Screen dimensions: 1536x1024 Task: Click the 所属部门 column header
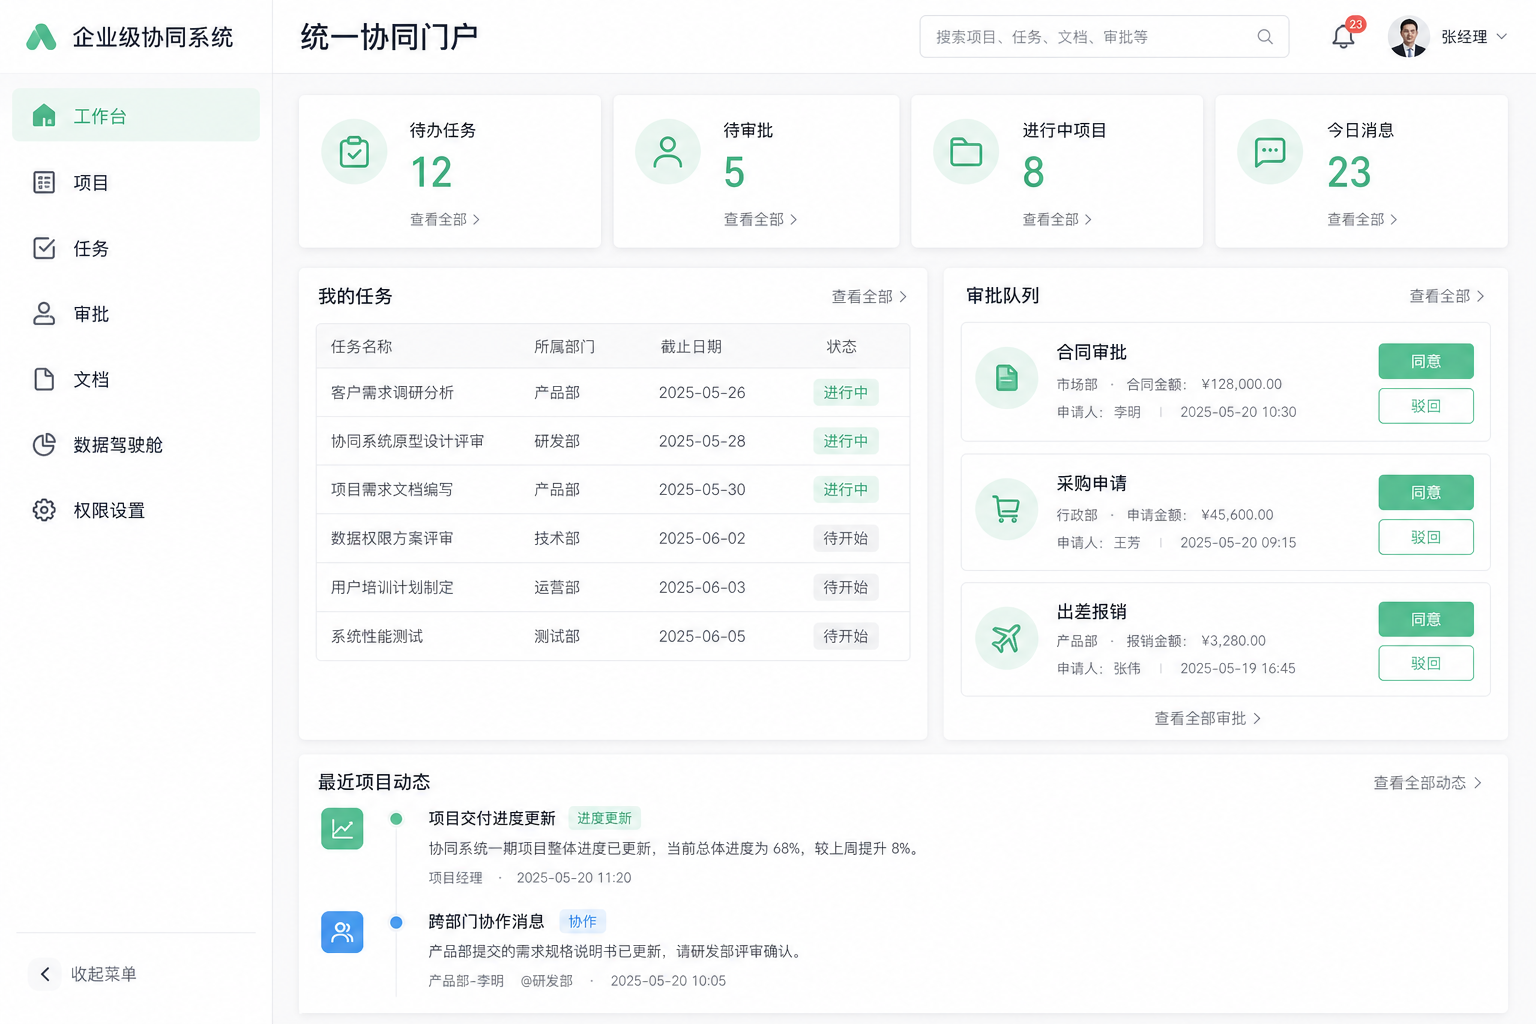[564, 347]
